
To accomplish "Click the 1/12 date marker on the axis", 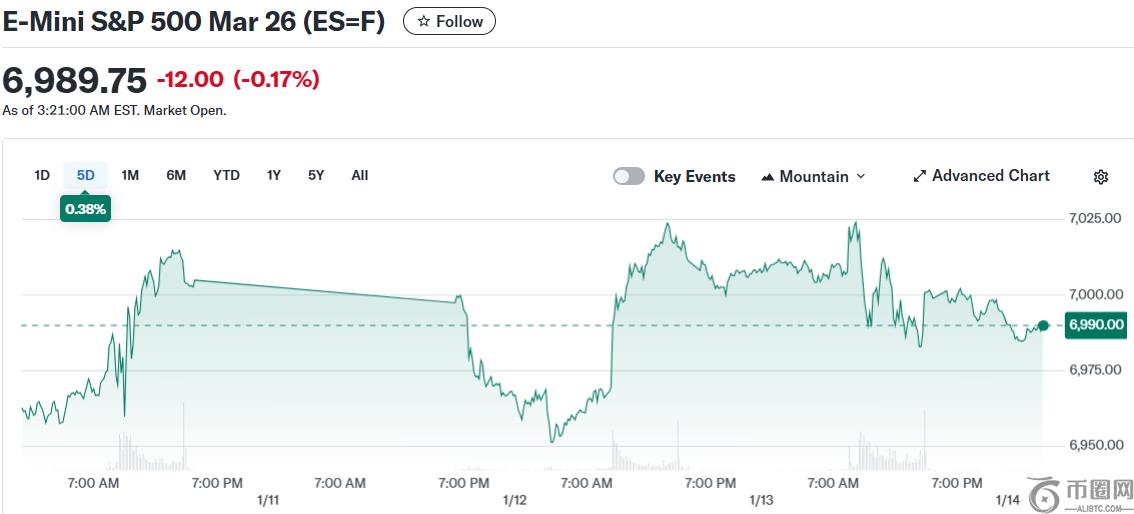I will (514, 499).
